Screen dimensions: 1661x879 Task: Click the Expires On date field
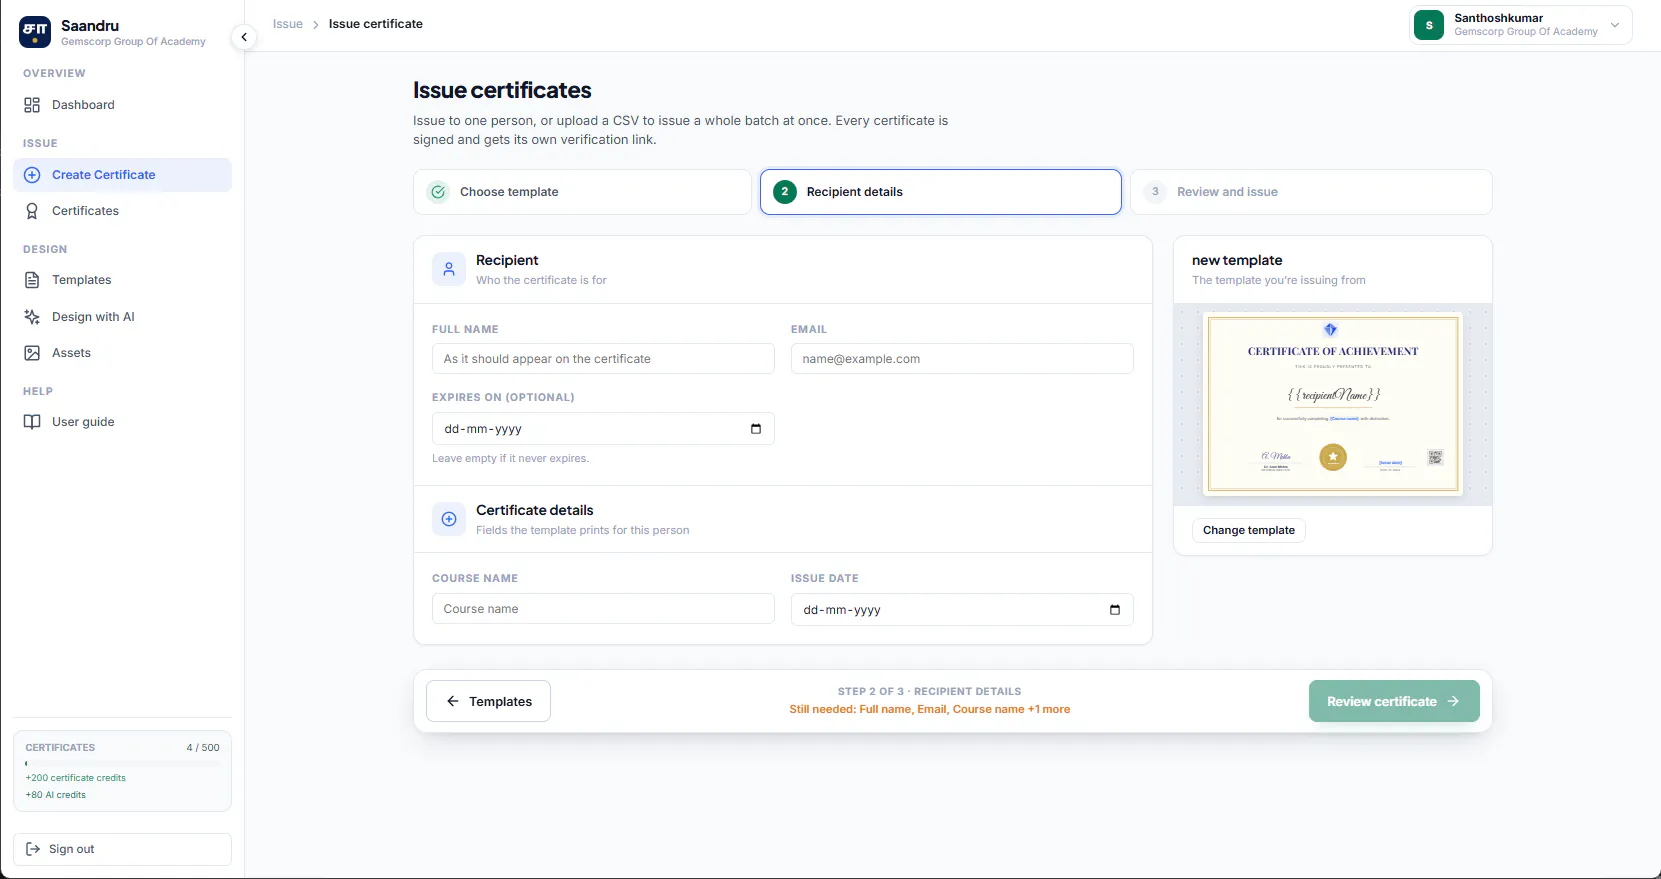pos(603,429)
